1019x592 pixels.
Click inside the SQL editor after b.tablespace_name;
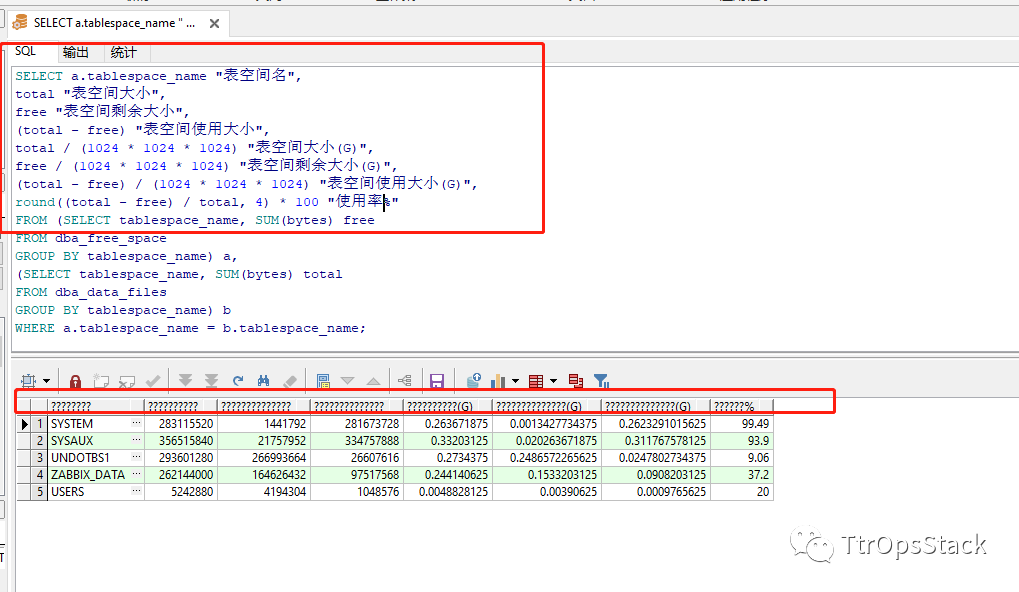[x=368, y=328]
